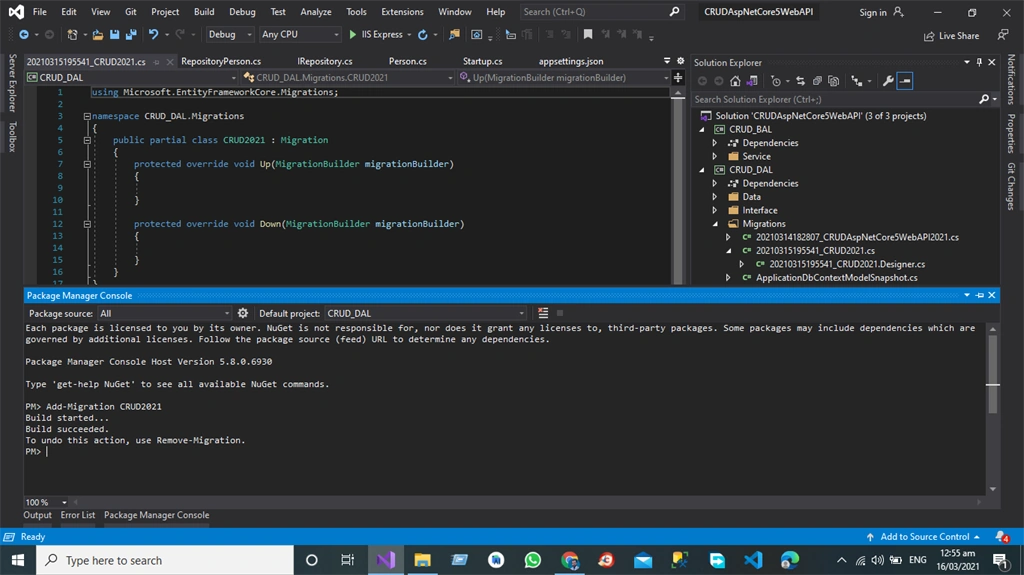The image size is (1024, 575).
Task: Click Add to Source Control in status bar
Action: pyautogui.click(x=923, y=536)
